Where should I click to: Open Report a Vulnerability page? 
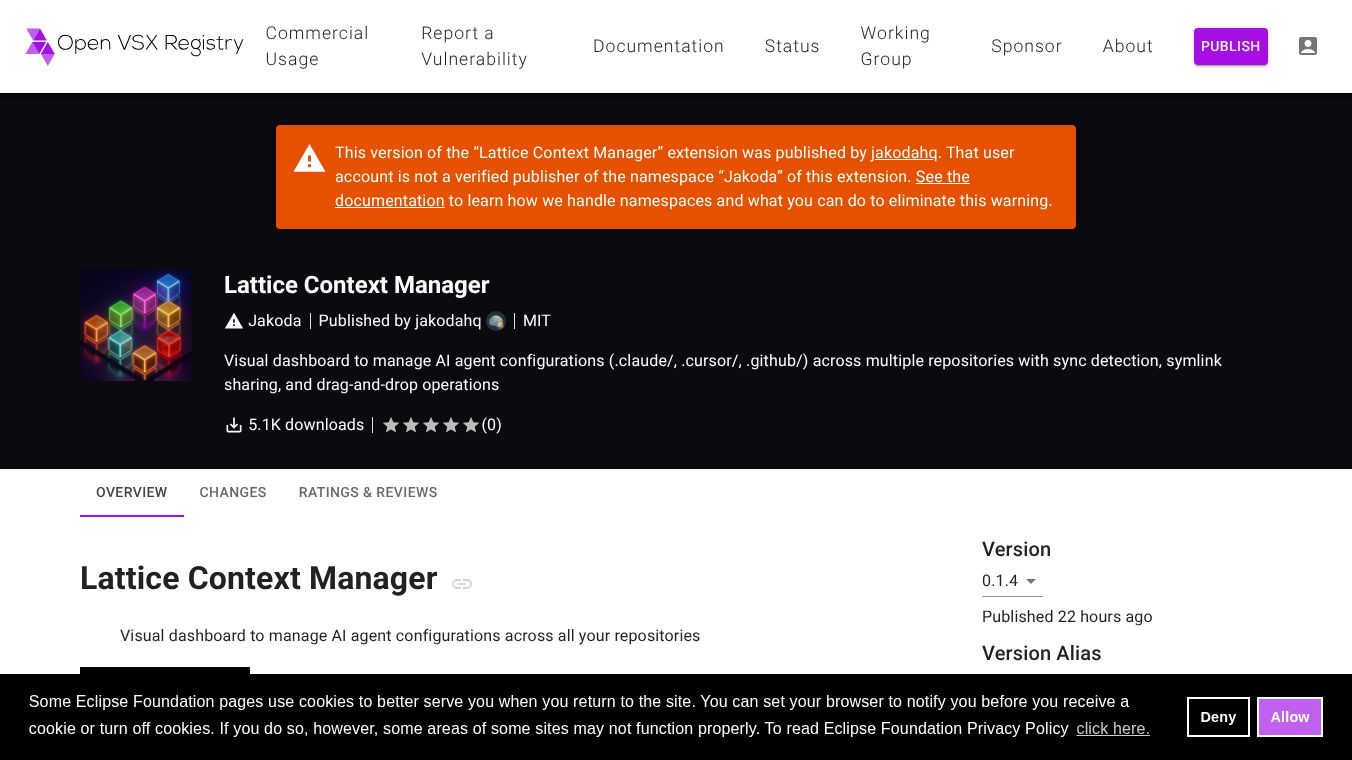click(x=474, y=46)
